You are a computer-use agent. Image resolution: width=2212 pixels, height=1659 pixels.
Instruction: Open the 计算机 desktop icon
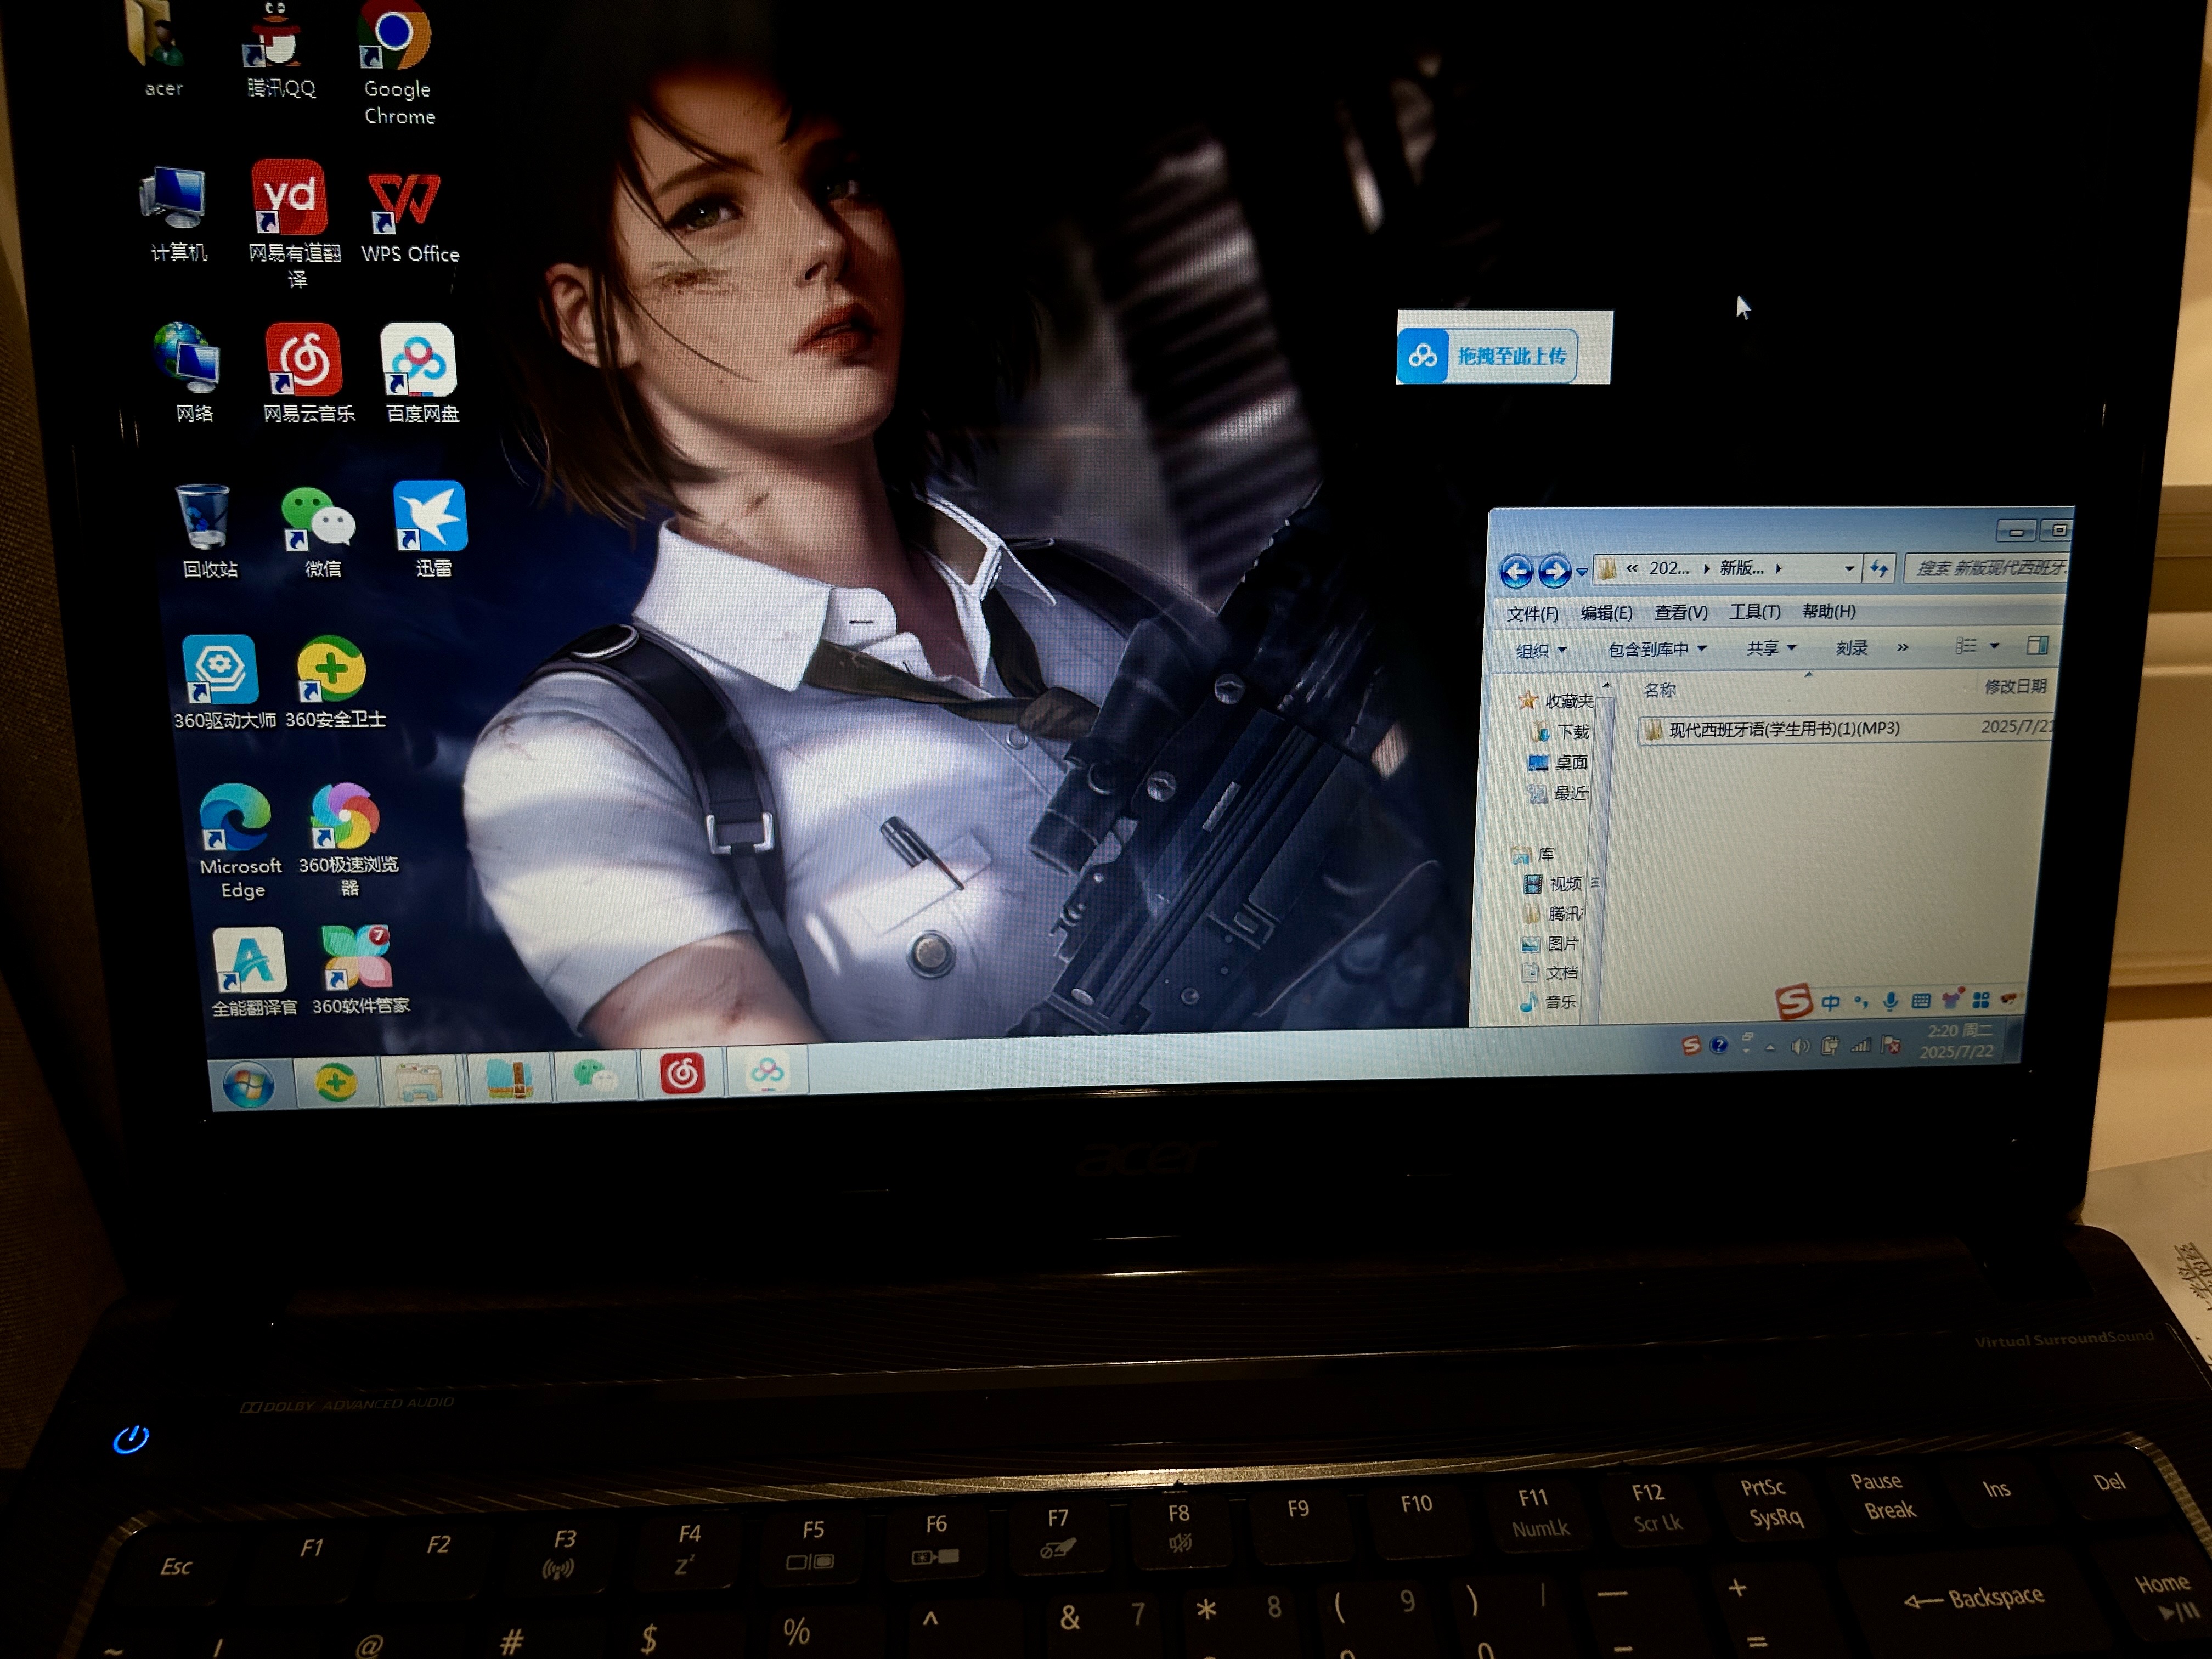(176, 214)
